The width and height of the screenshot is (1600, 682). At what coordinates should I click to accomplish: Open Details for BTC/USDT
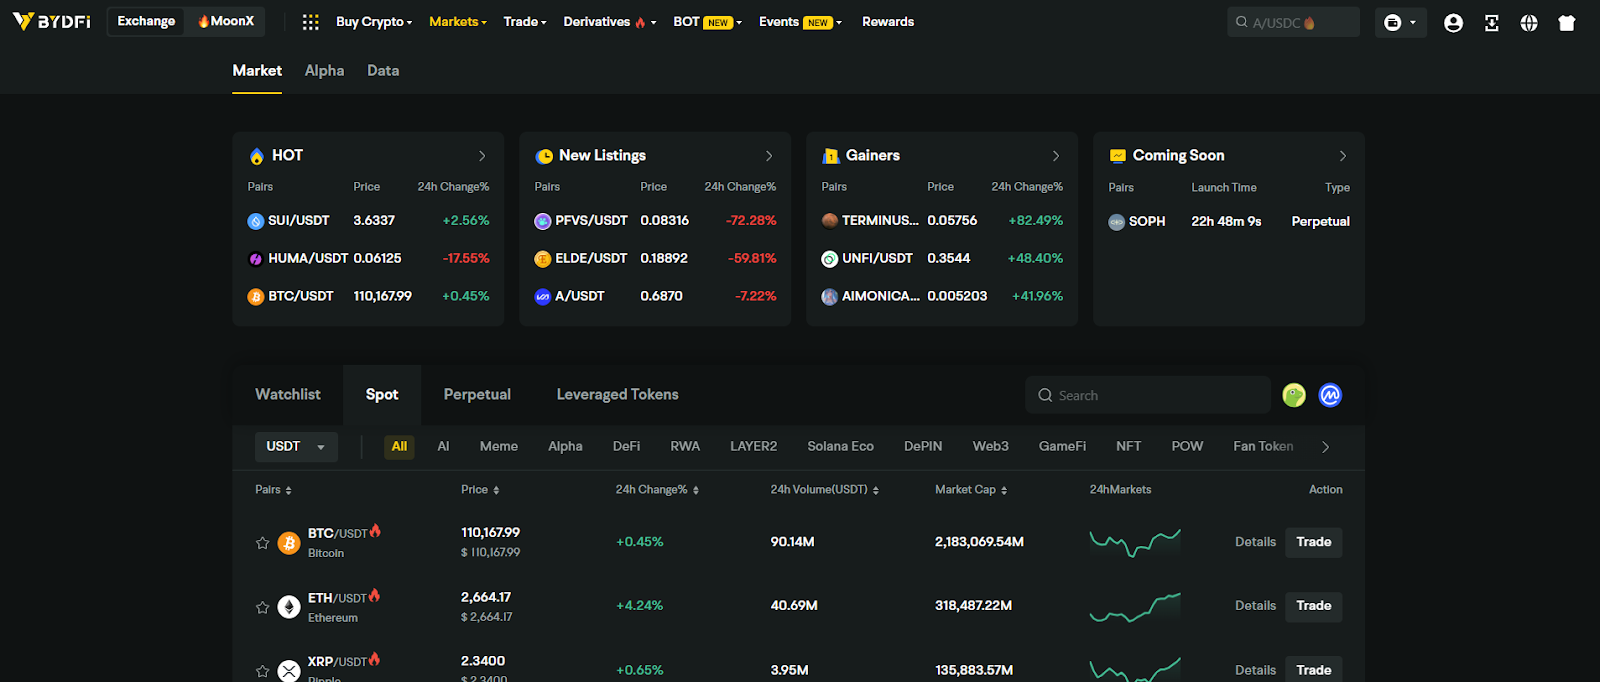coord(1255,542)
